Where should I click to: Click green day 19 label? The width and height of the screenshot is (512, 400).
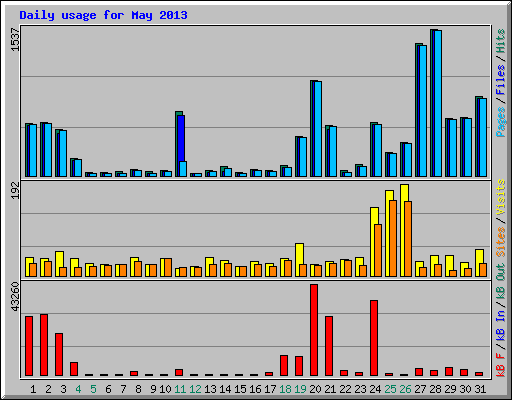[300, 389]
